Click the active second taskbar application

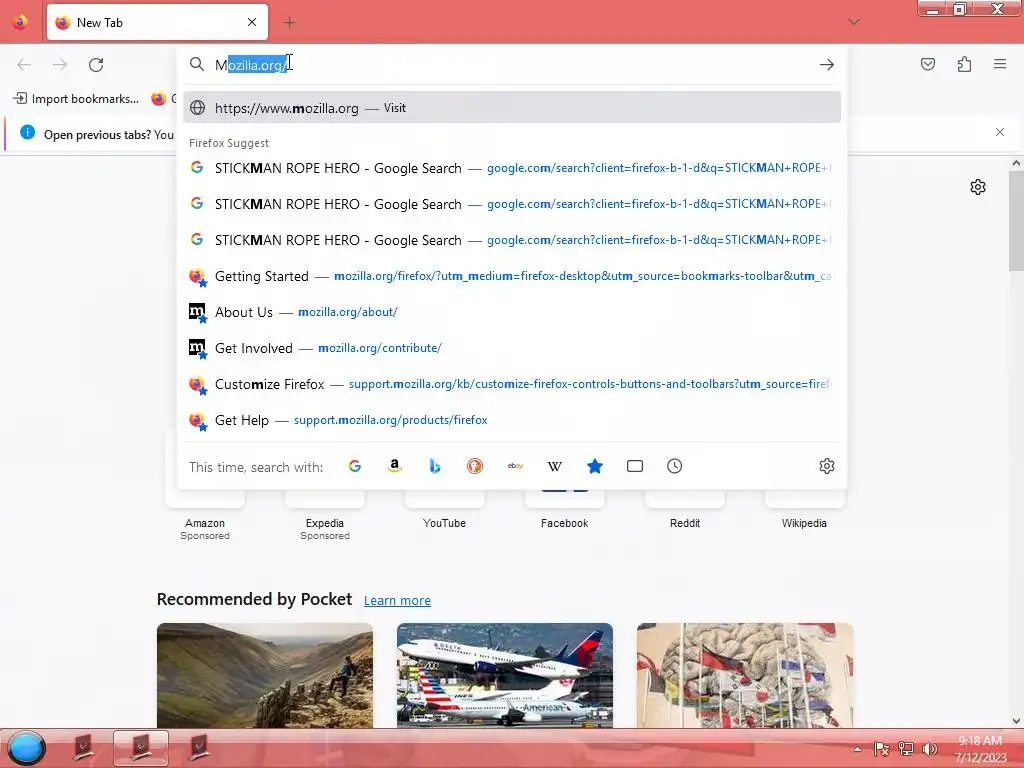(141, 748)
